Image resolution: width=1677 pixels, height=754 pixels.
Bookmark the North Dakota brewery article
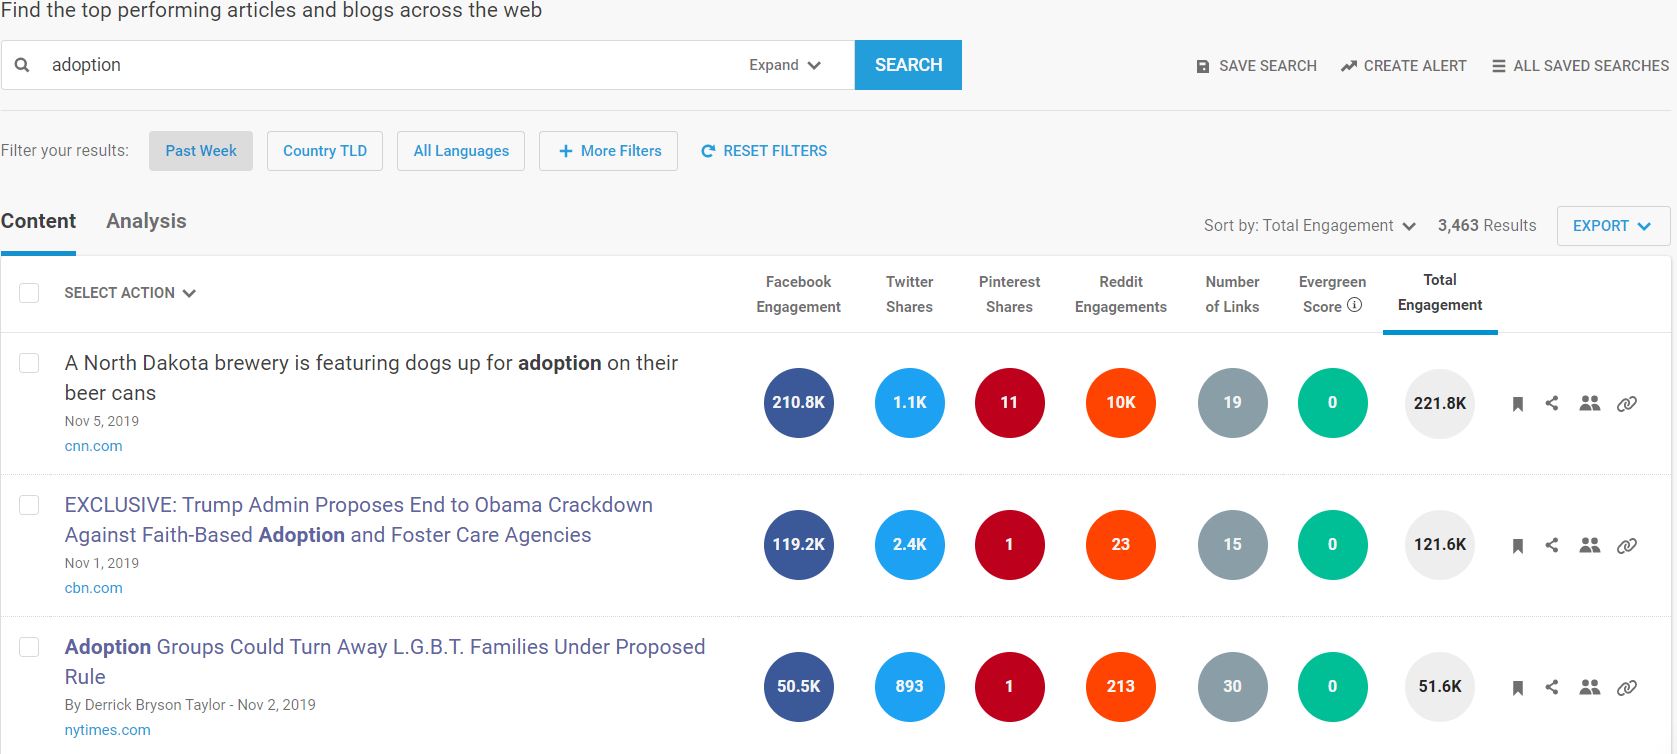1517,403
